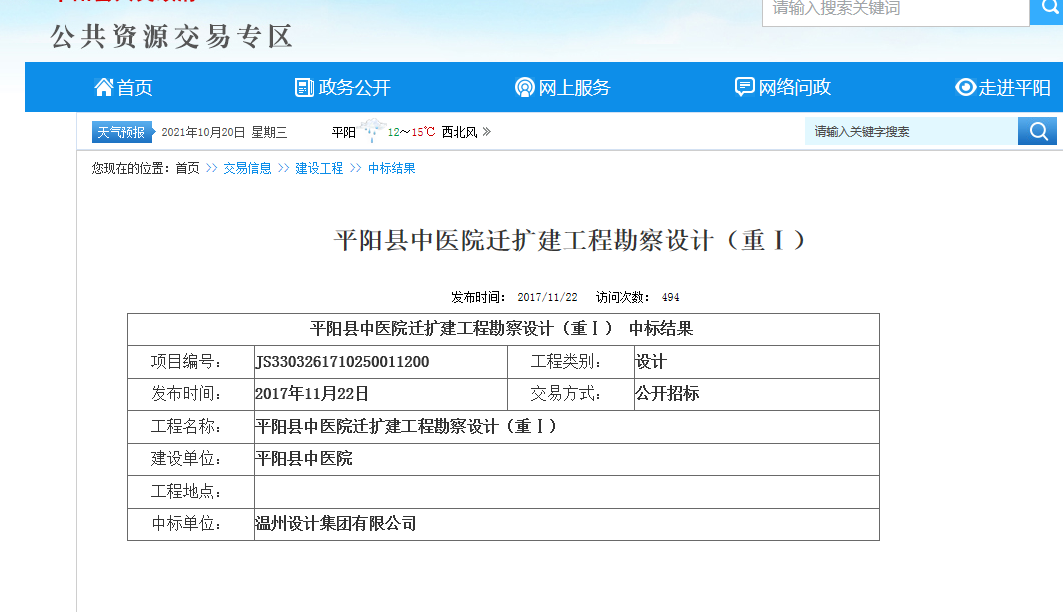Go to 网络问政 section

coord(795,88)
